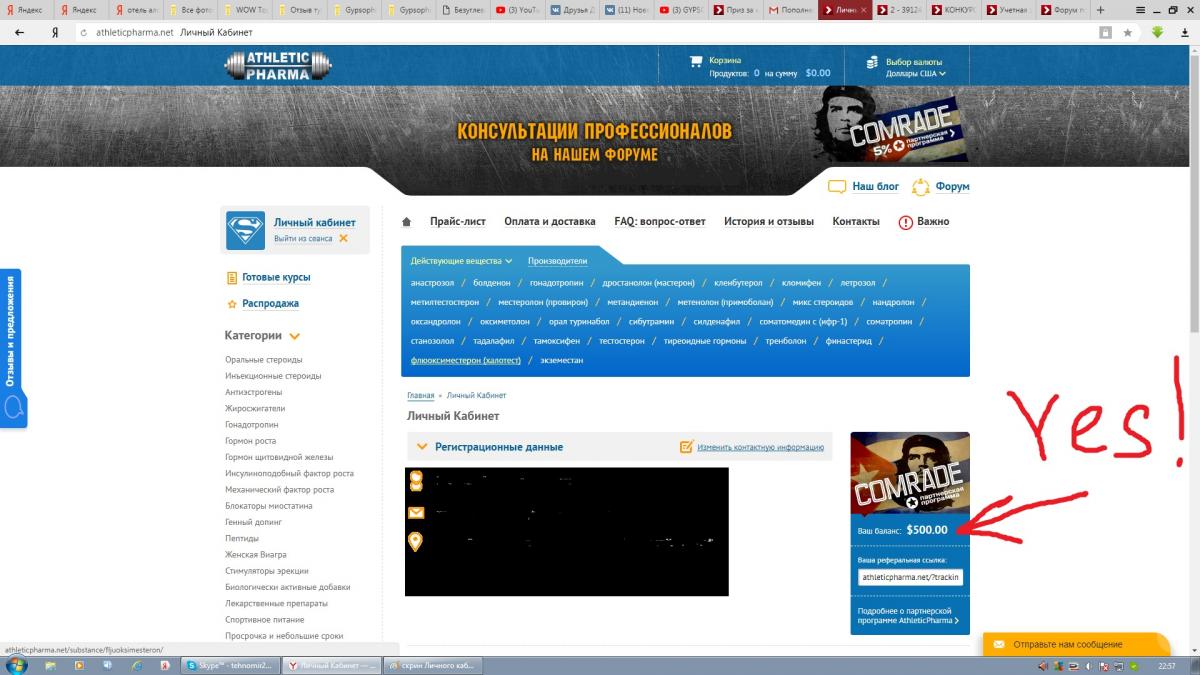The width and height of the screenshot is (1200, 675).
Task: Click the home icon in the navigation bar
Action: click(x=407, y=222)
